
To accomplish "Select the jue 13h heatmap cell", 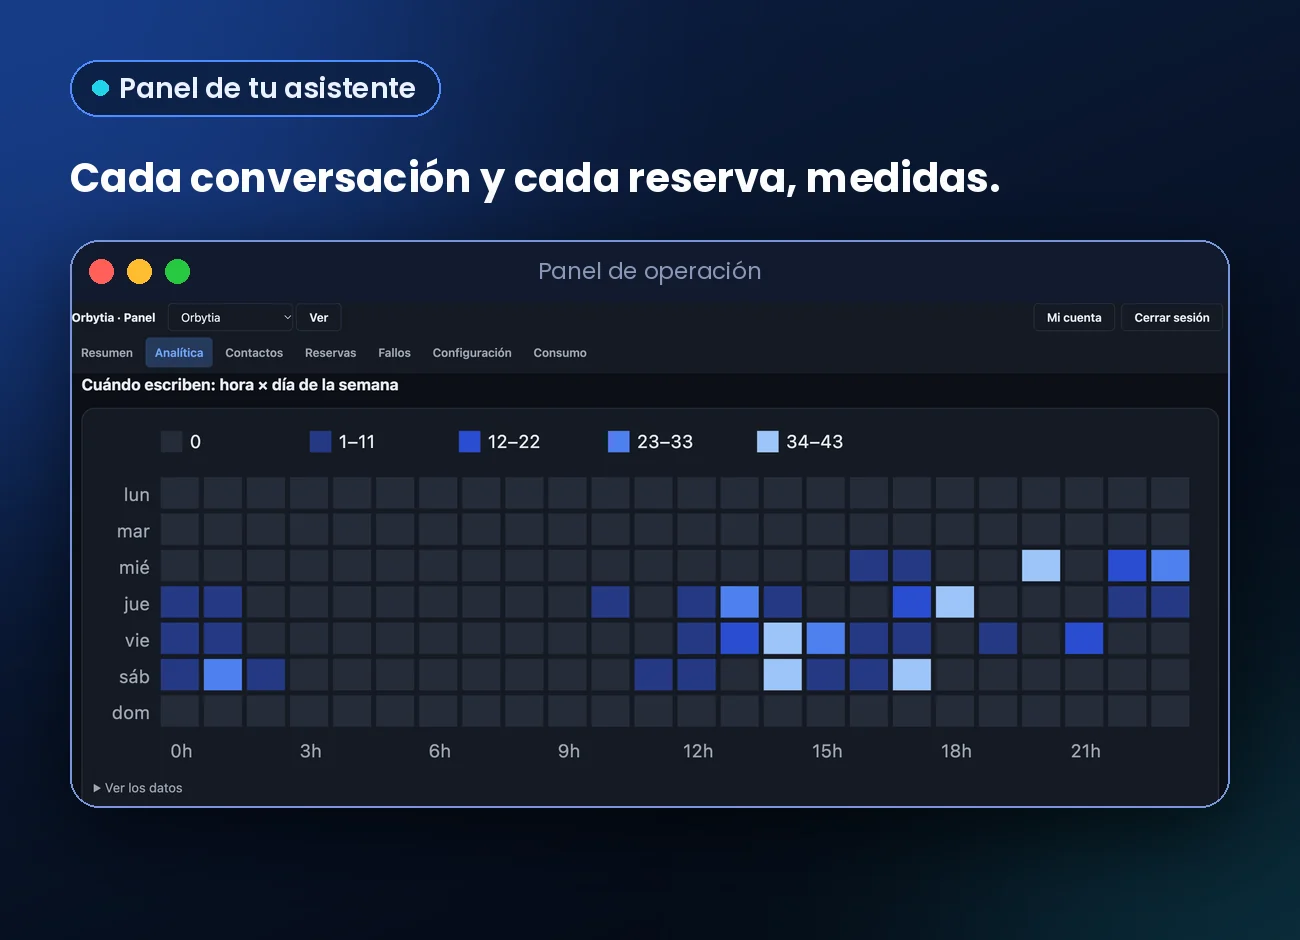I will click(x=740, y=602).
